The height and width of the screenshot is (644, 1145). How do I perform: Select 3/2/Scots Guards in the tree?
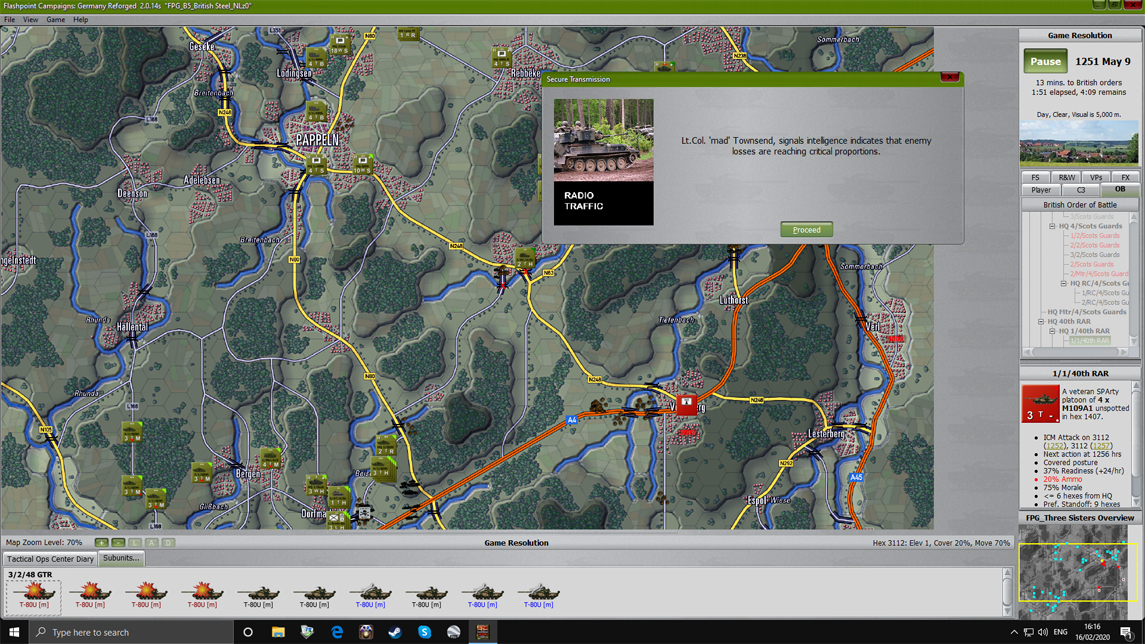[1095, 255]
